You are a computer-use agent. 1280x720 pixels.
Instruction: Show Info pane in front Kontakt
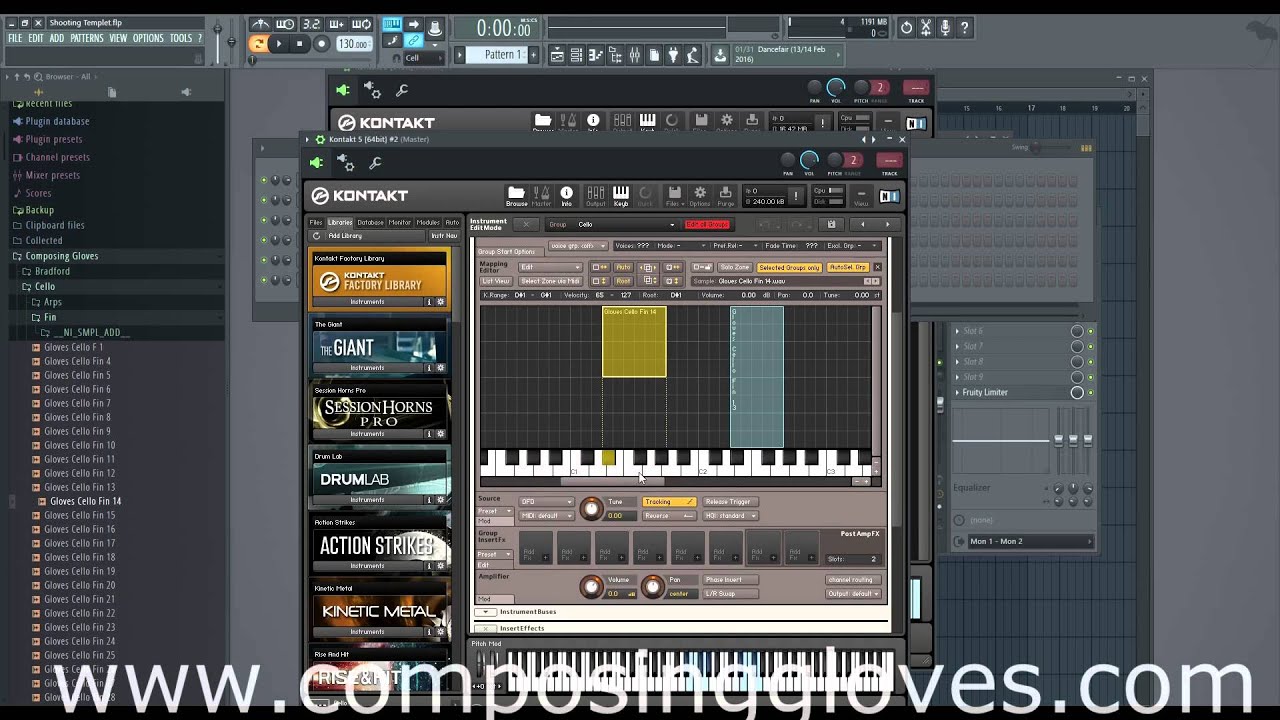coord(566,196)
